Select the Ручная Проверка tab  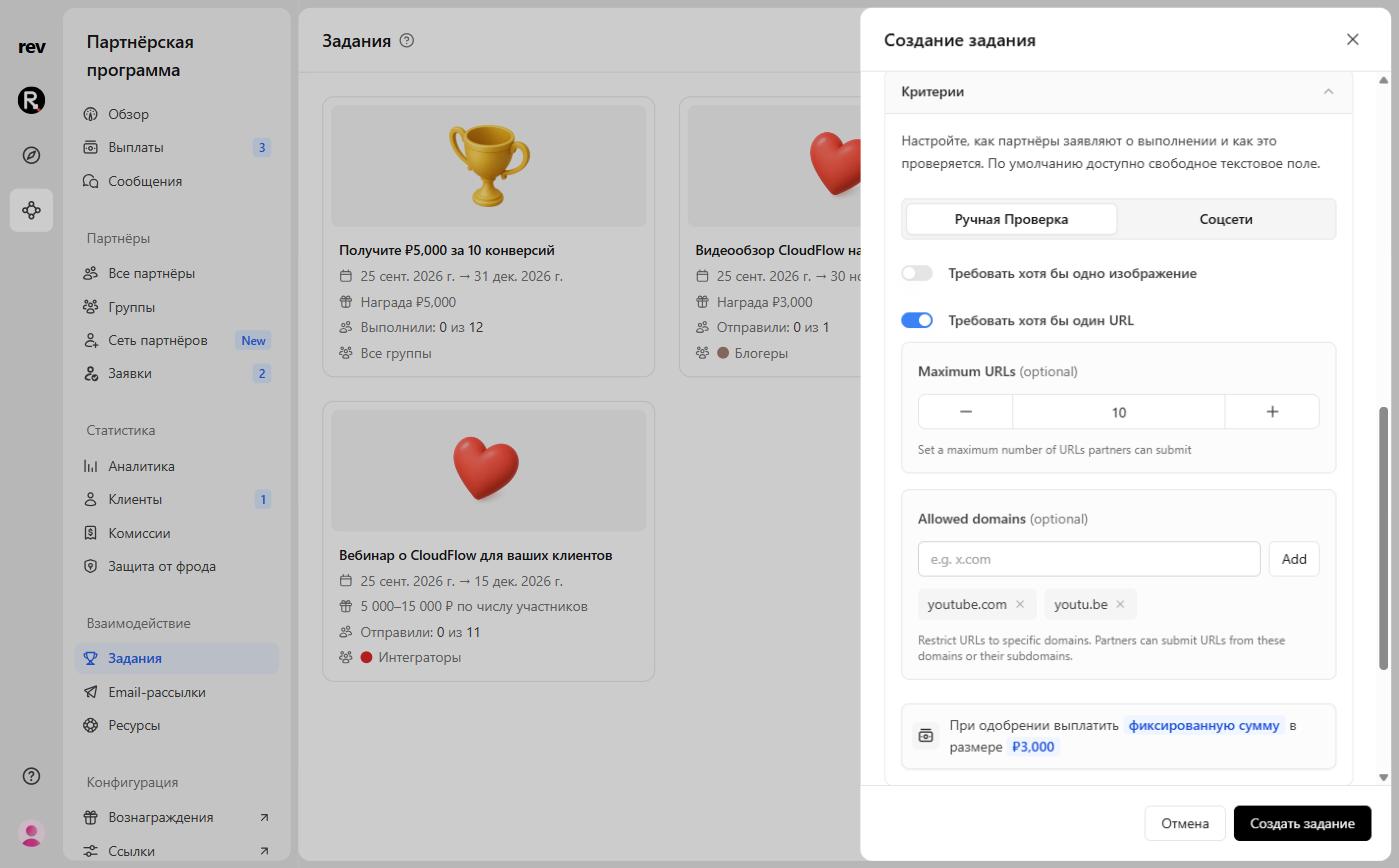(x=1011, y=219)
